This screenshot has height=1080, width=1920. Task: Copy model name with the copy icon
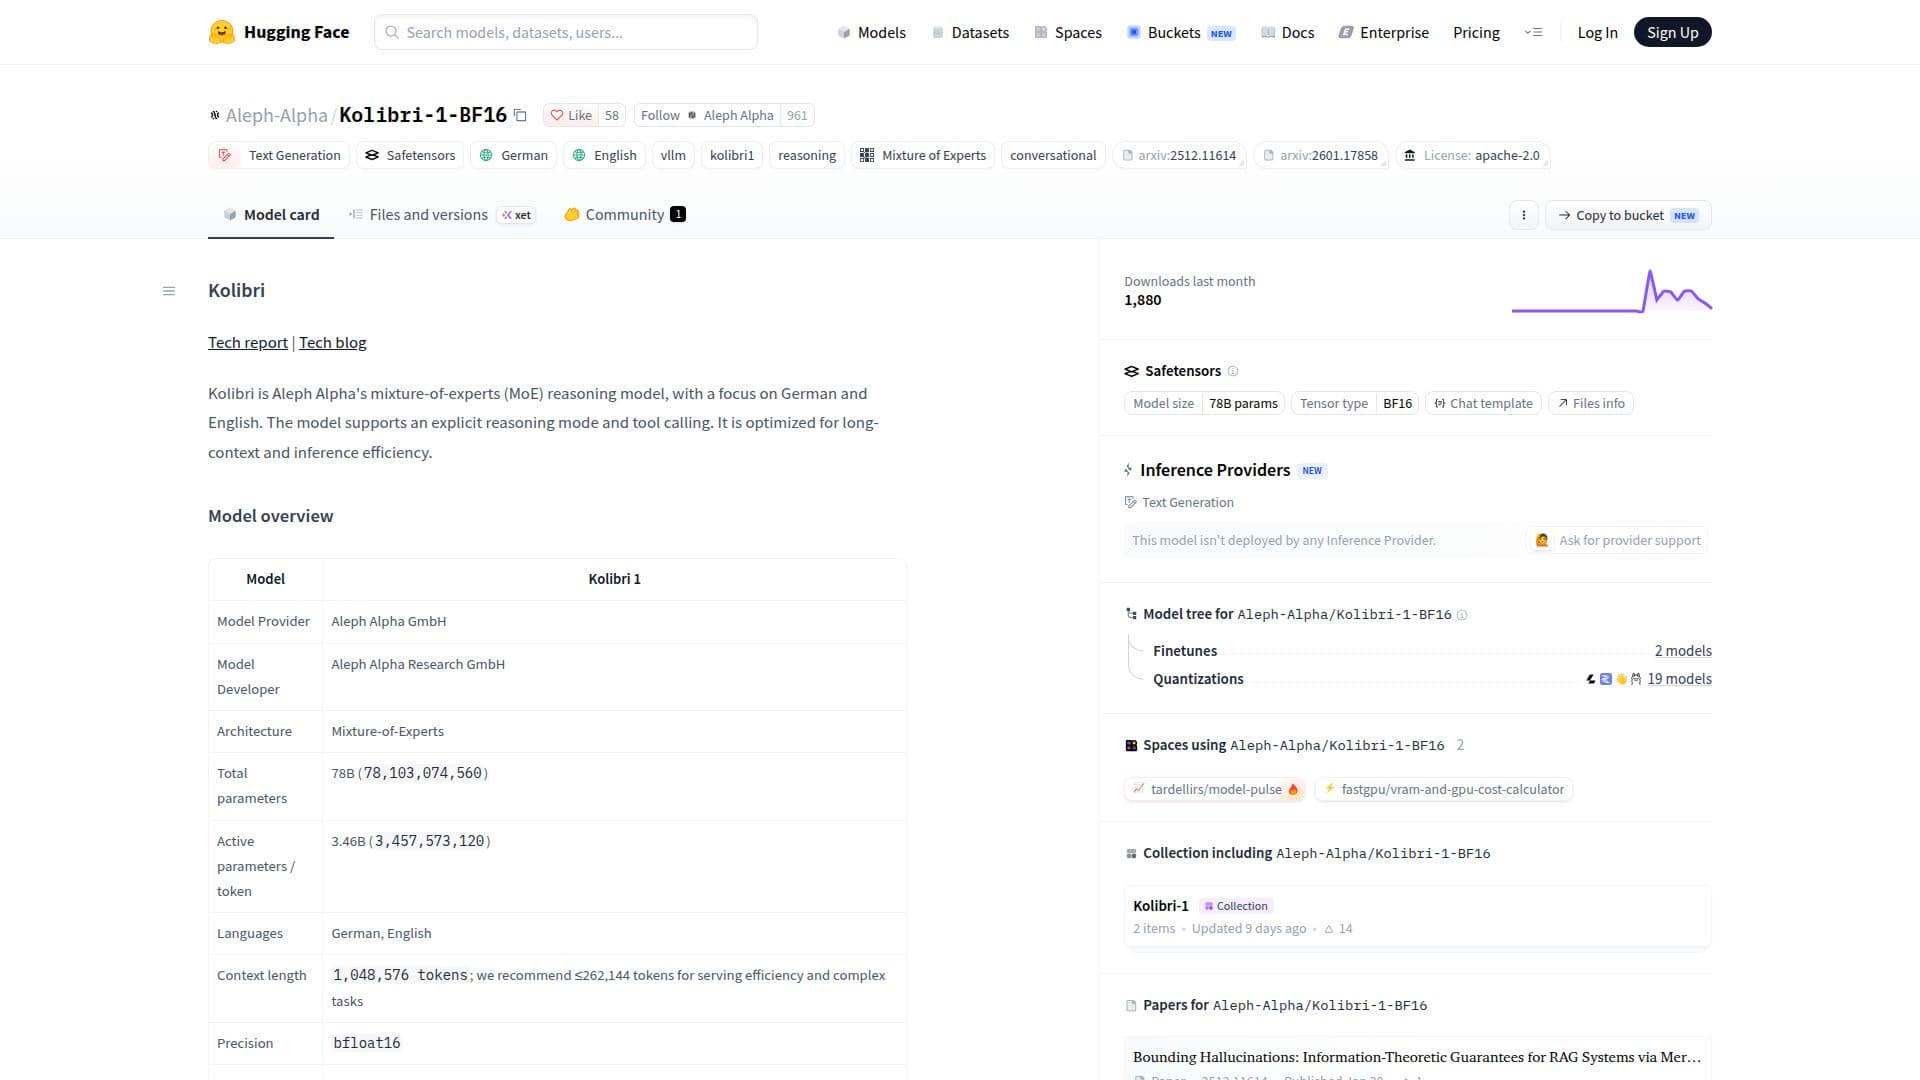(x=520, y=115)
